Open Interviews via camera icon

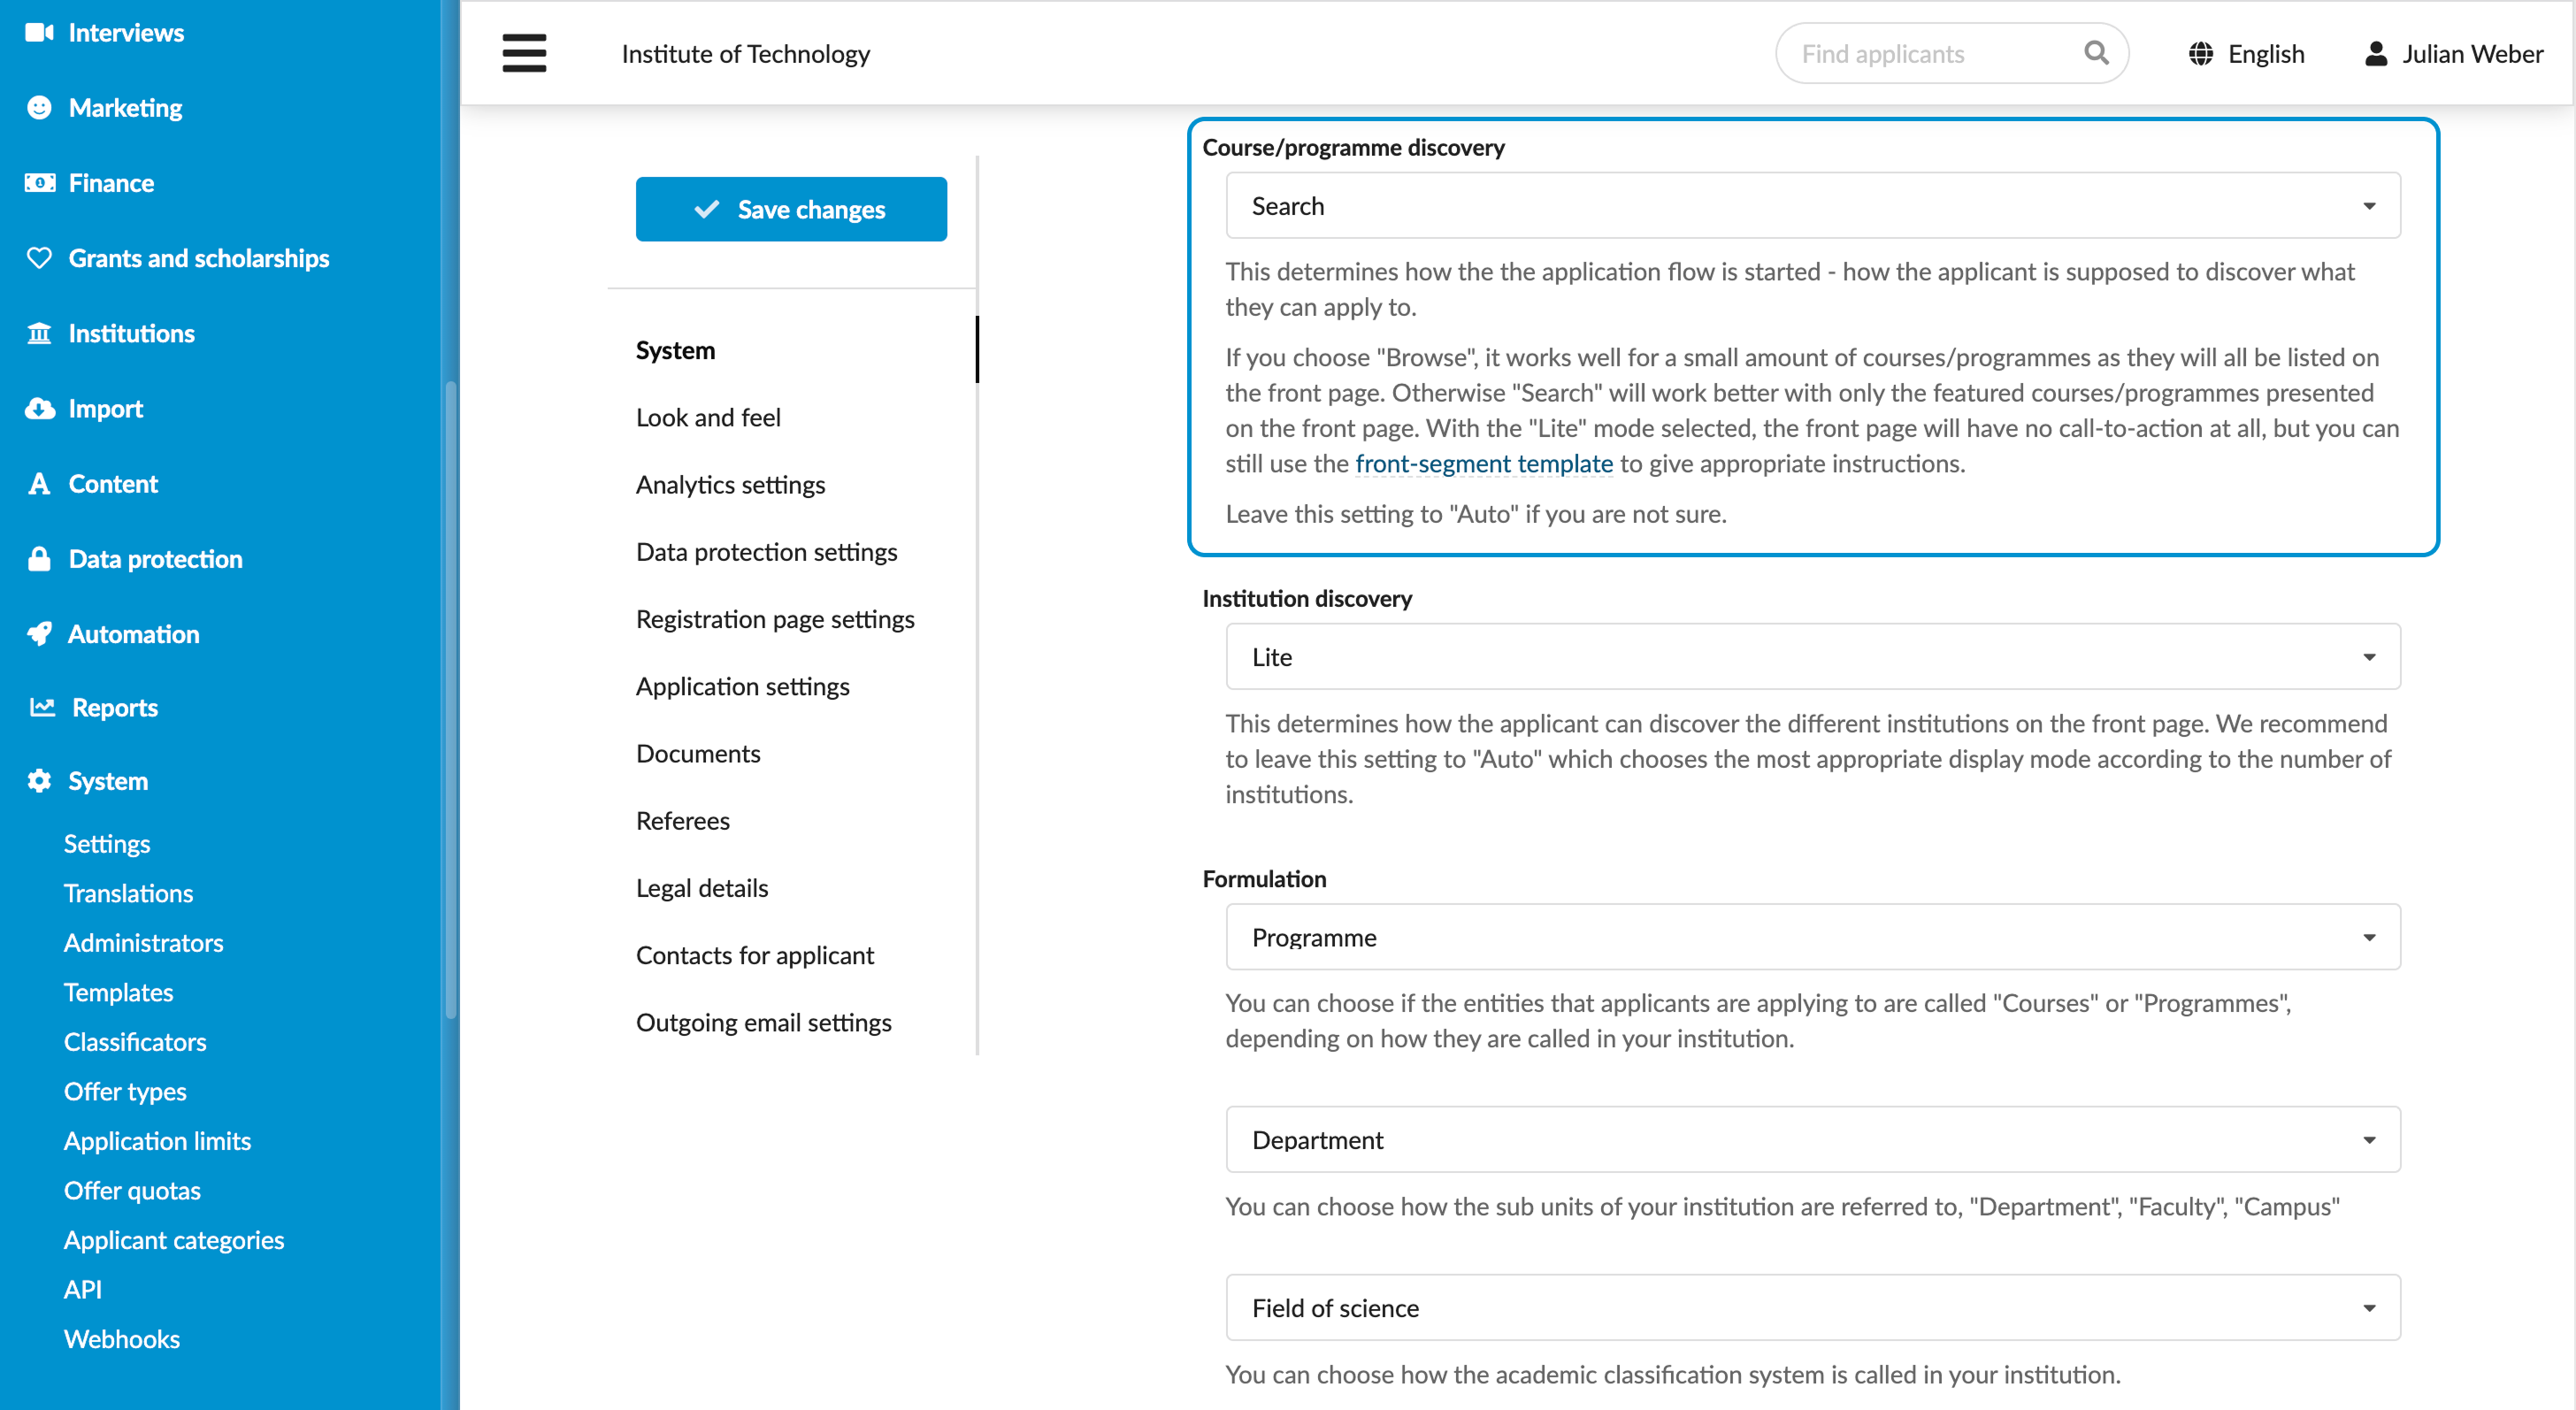[39, 32]
